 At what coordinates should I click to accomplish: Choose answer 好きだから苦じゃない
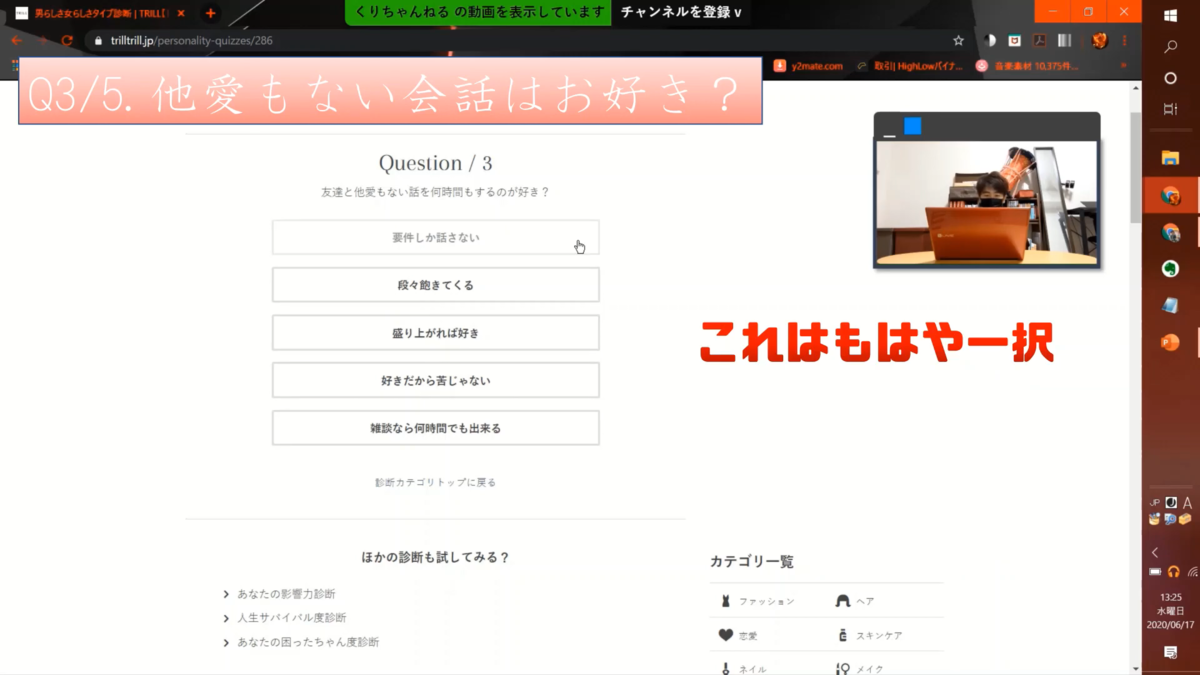click(436, 381)
